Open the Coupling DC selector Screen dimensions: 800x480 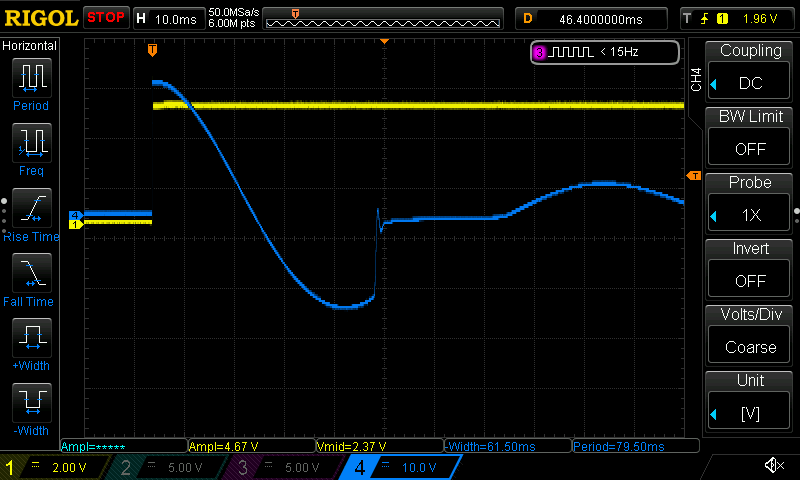(x=749, y=83)
